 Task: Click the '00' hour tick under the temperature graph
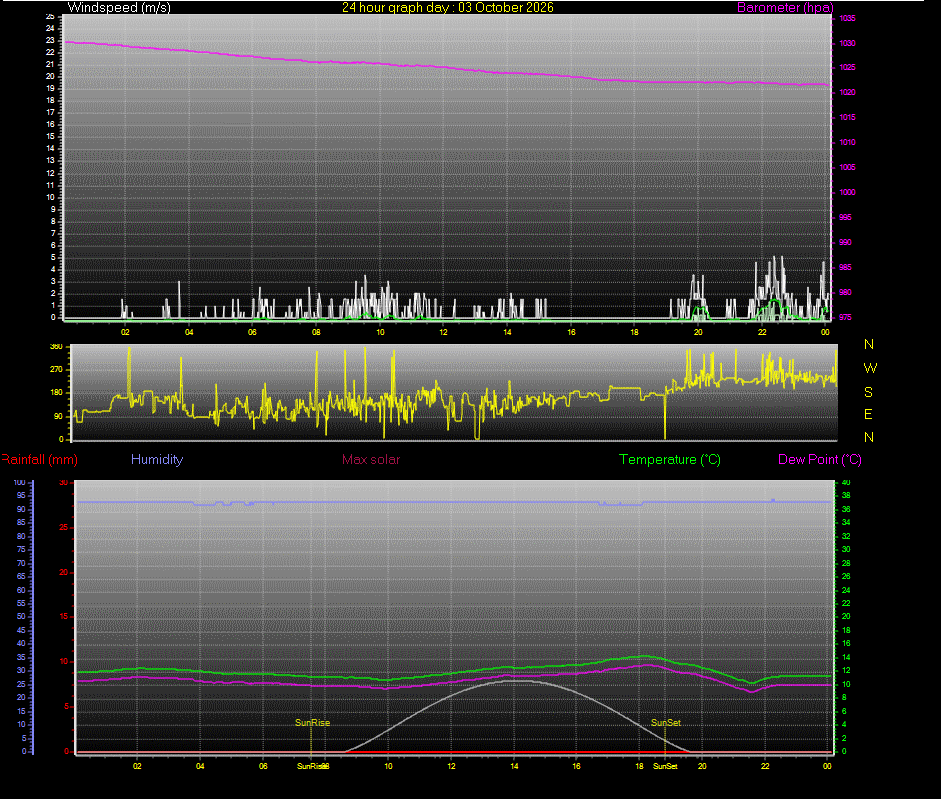(x=827, y=766)
